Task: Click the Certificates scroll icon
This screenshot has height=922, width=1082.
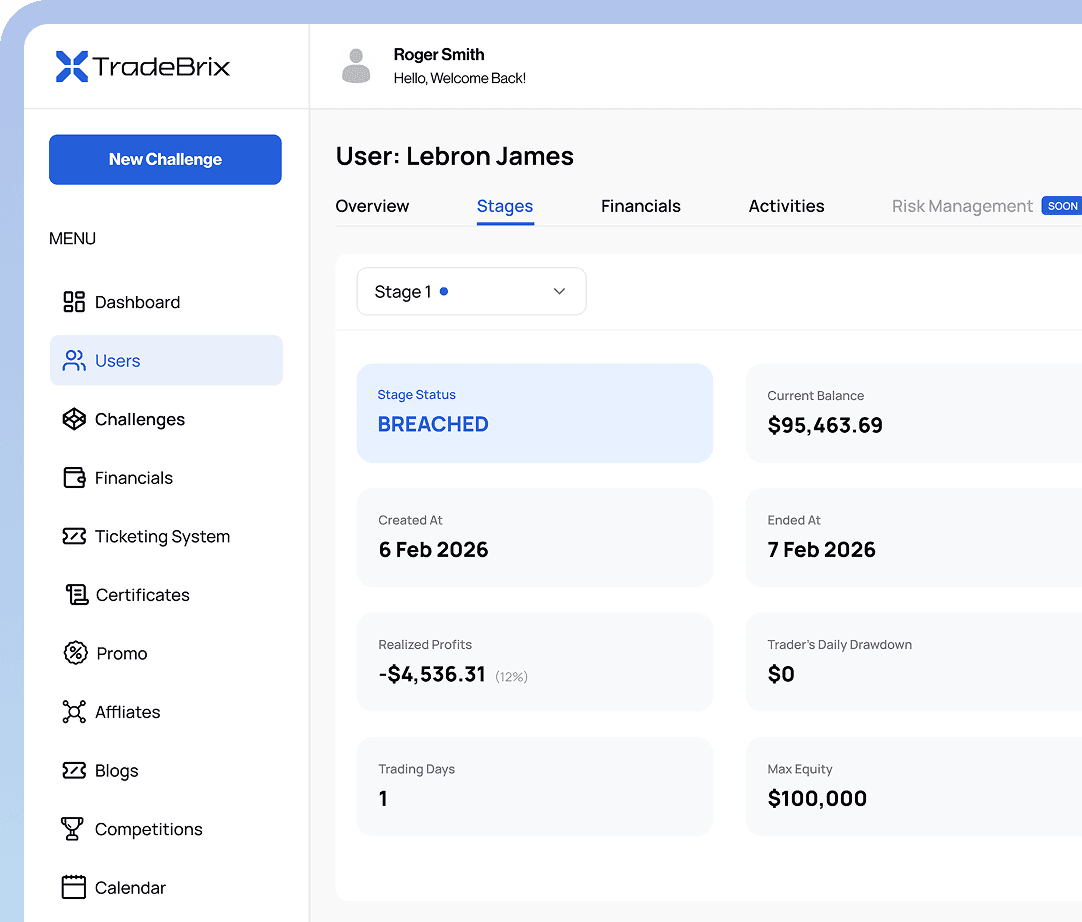Action: tap(76, 595)
